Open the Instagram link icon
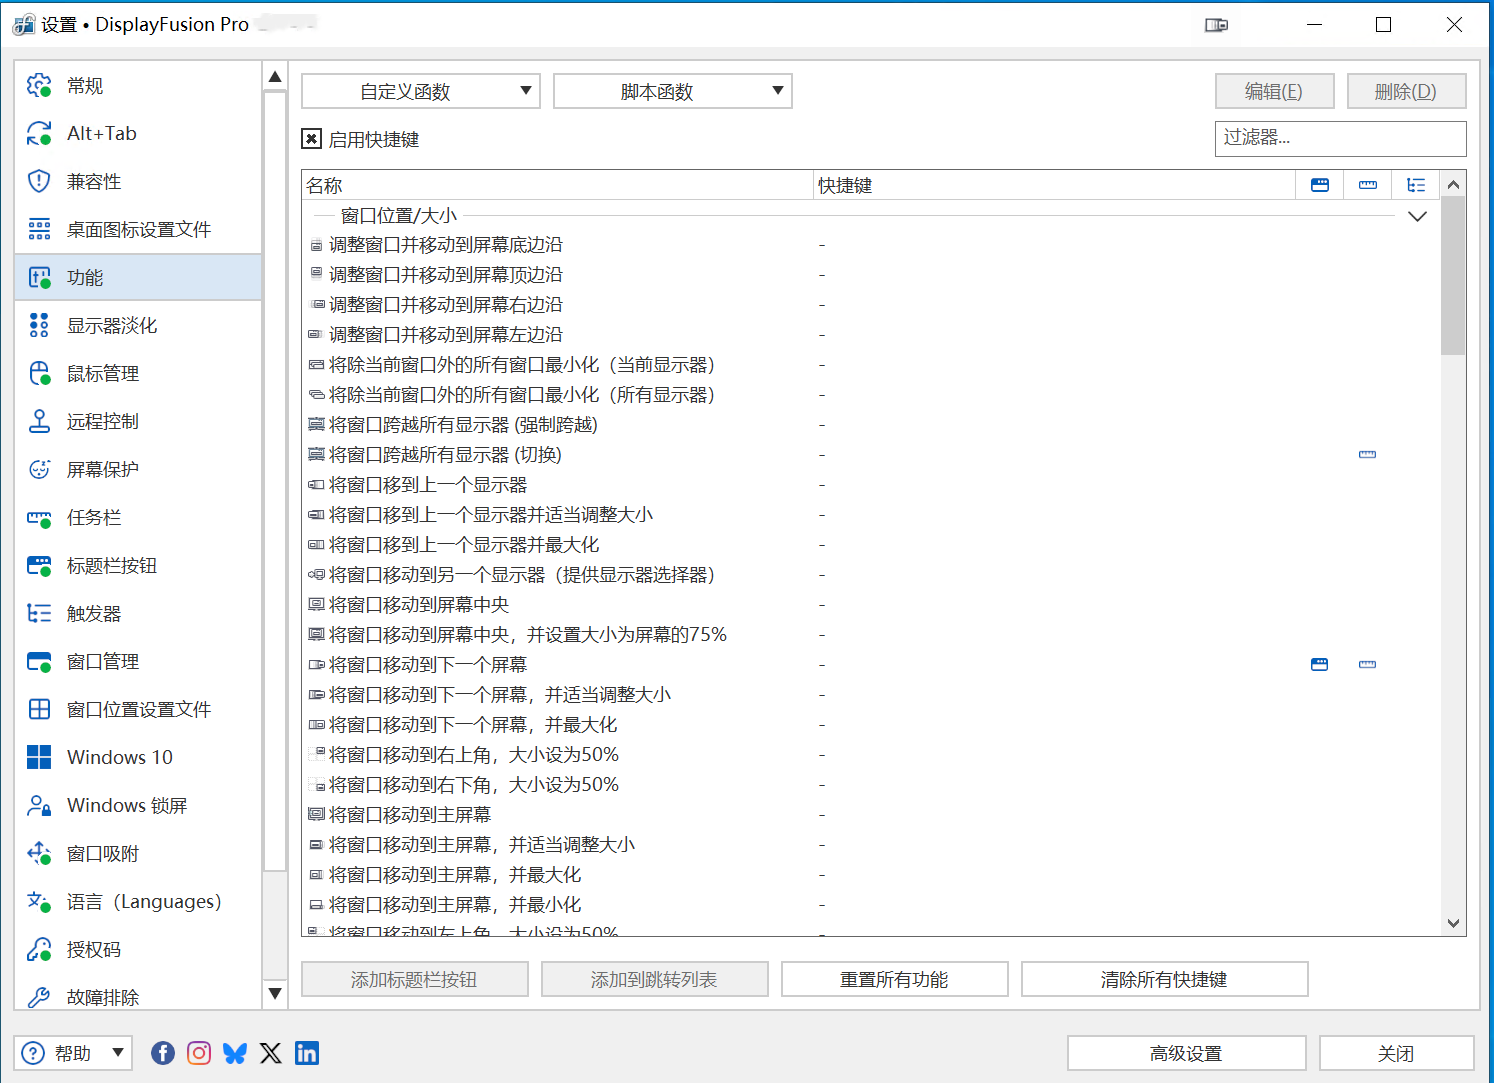This screenshot has width=1494, height=1083. pyautogui.click(x=199, y=1053)
